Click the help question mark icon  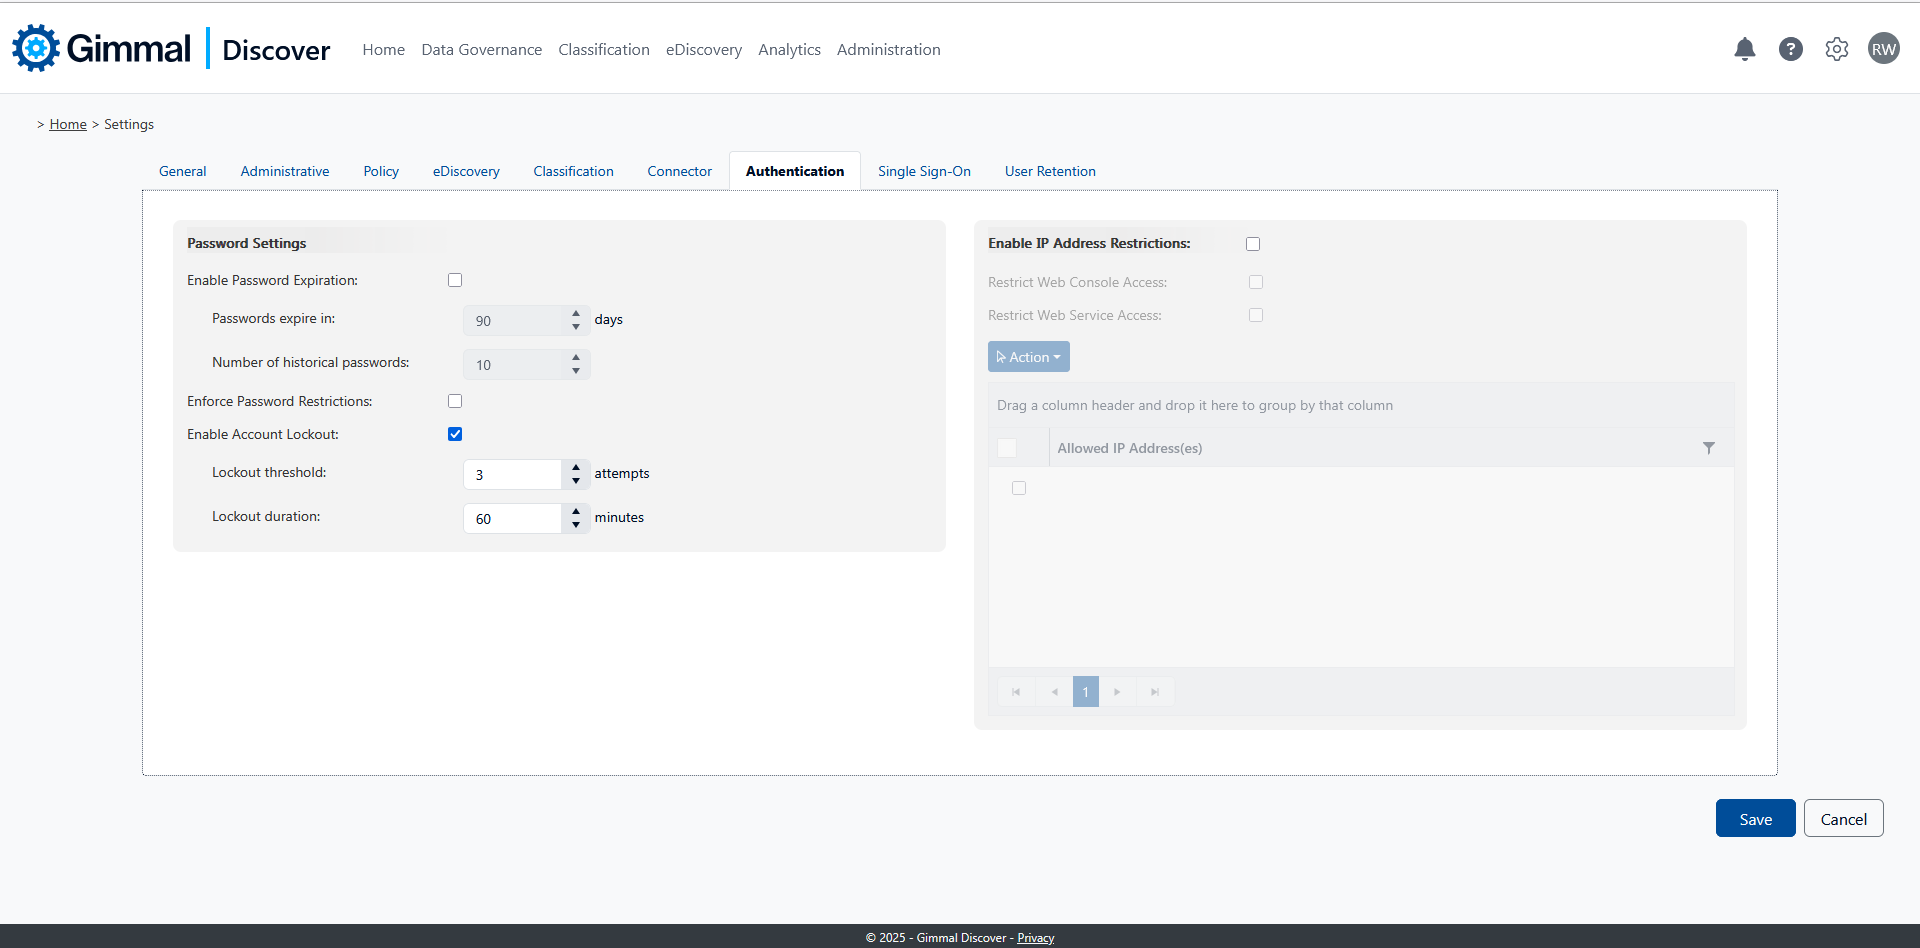[1790, 49]
